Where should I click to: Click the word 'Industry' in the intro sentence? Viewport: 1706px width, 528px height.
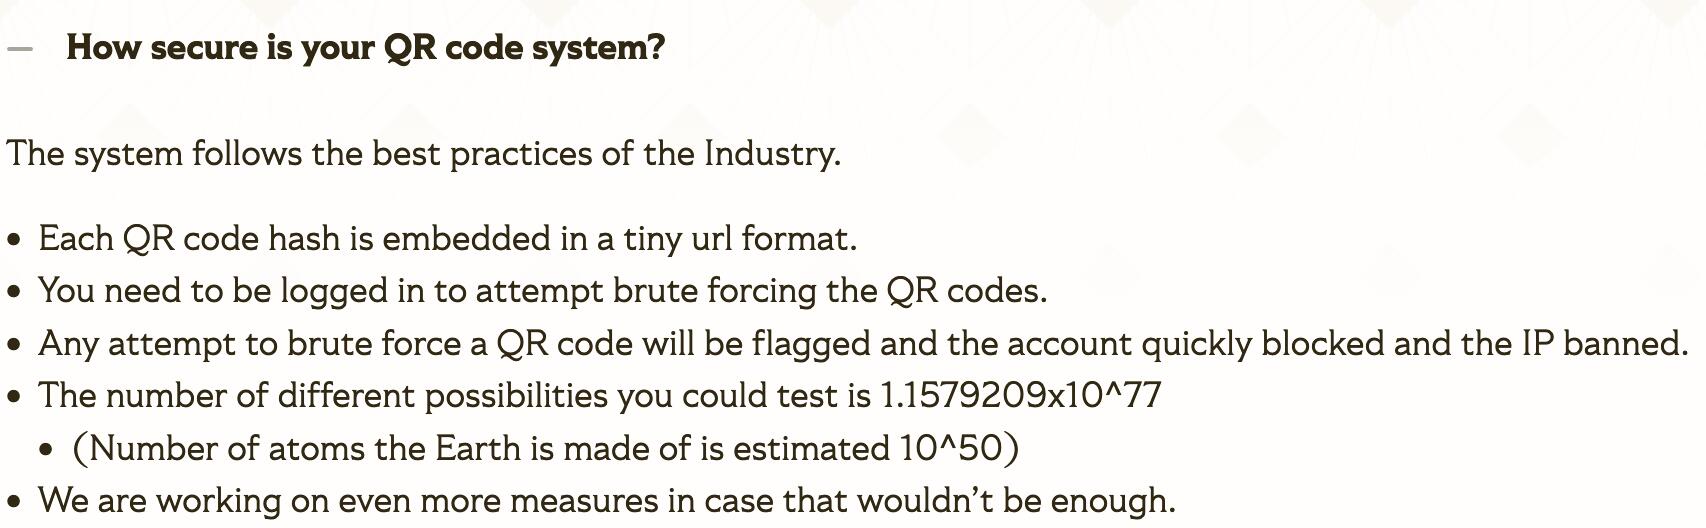pyautogui.click(x=772, y=154)
